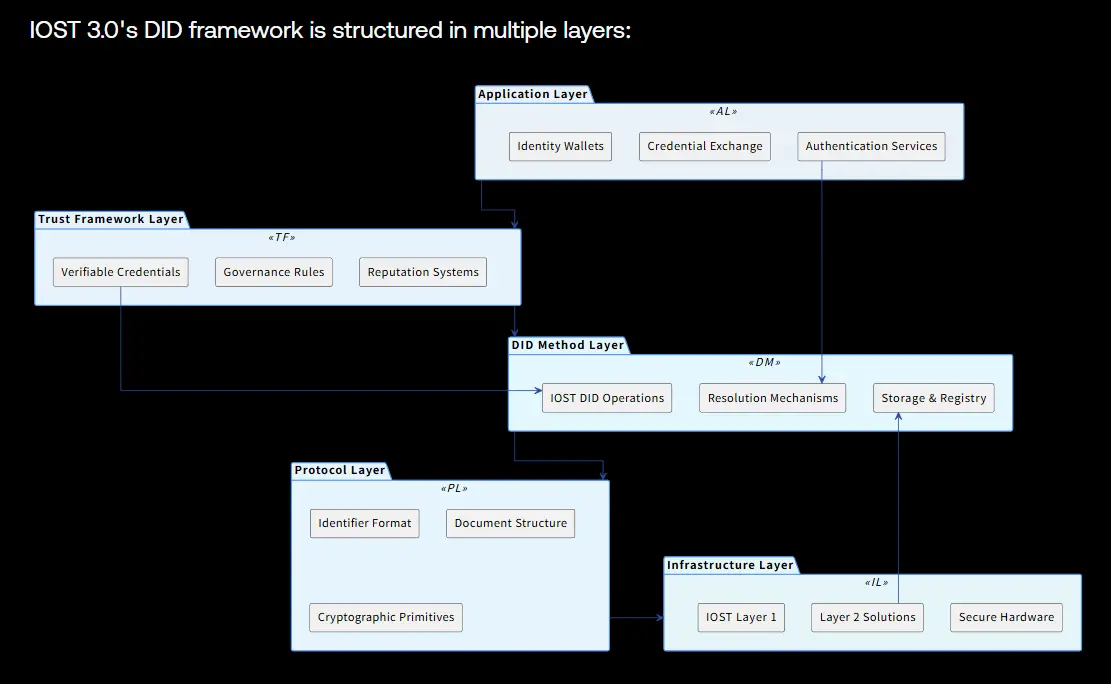Click the Storage & Registry component

(x=934, y=398)
